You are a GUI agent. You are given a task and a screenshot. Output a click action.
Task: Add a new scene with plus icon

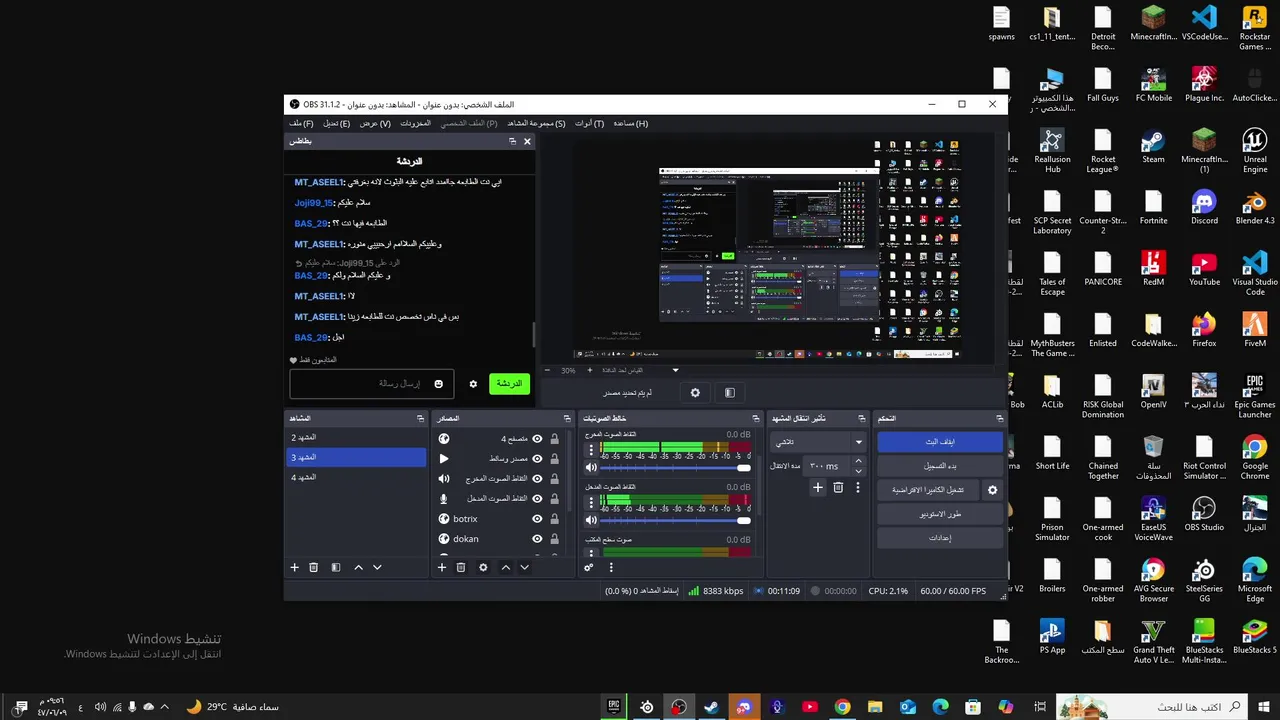tap(294, 567)
